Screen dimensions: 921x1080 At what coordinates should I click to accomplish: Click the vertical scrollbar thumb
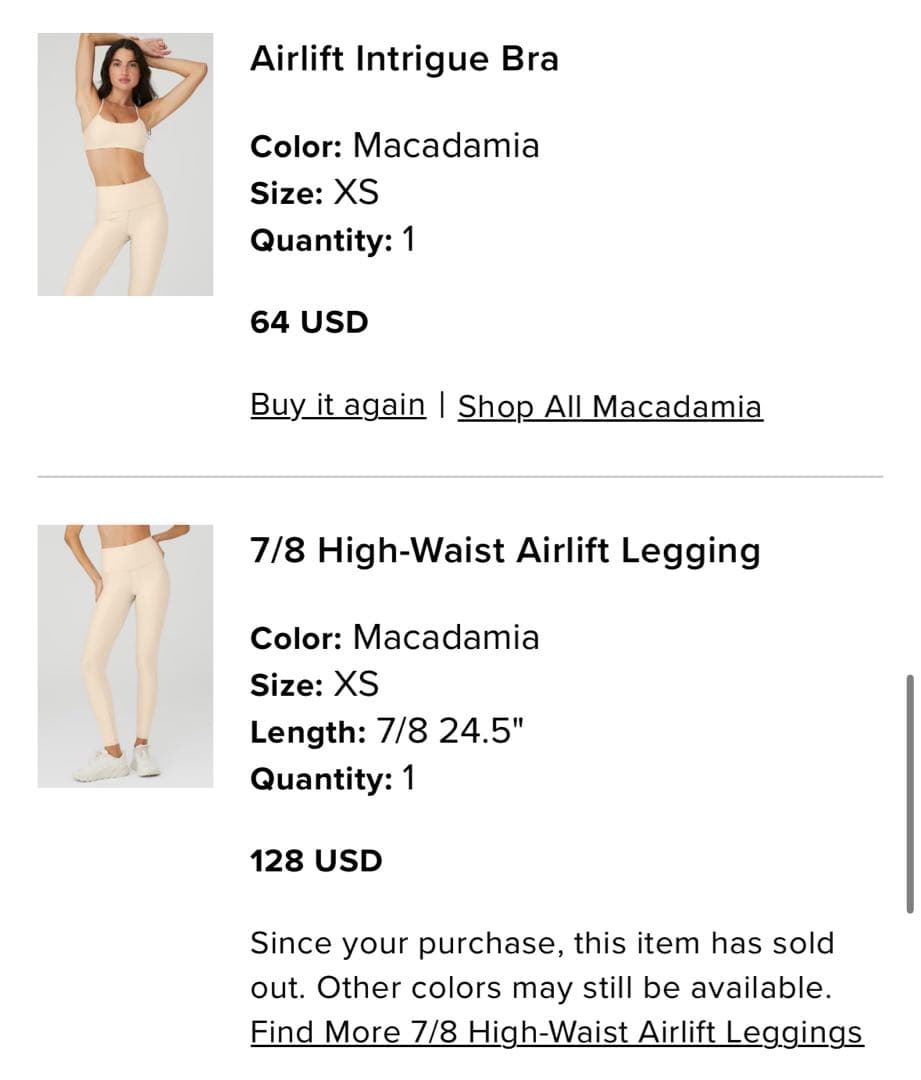pyautogui.click(x=909, y=793)
